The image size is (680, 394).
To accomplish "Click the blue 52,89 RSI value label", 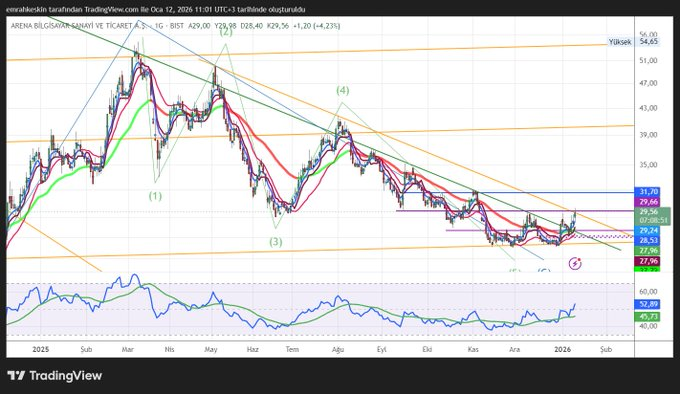I will [x=648, y=304].
